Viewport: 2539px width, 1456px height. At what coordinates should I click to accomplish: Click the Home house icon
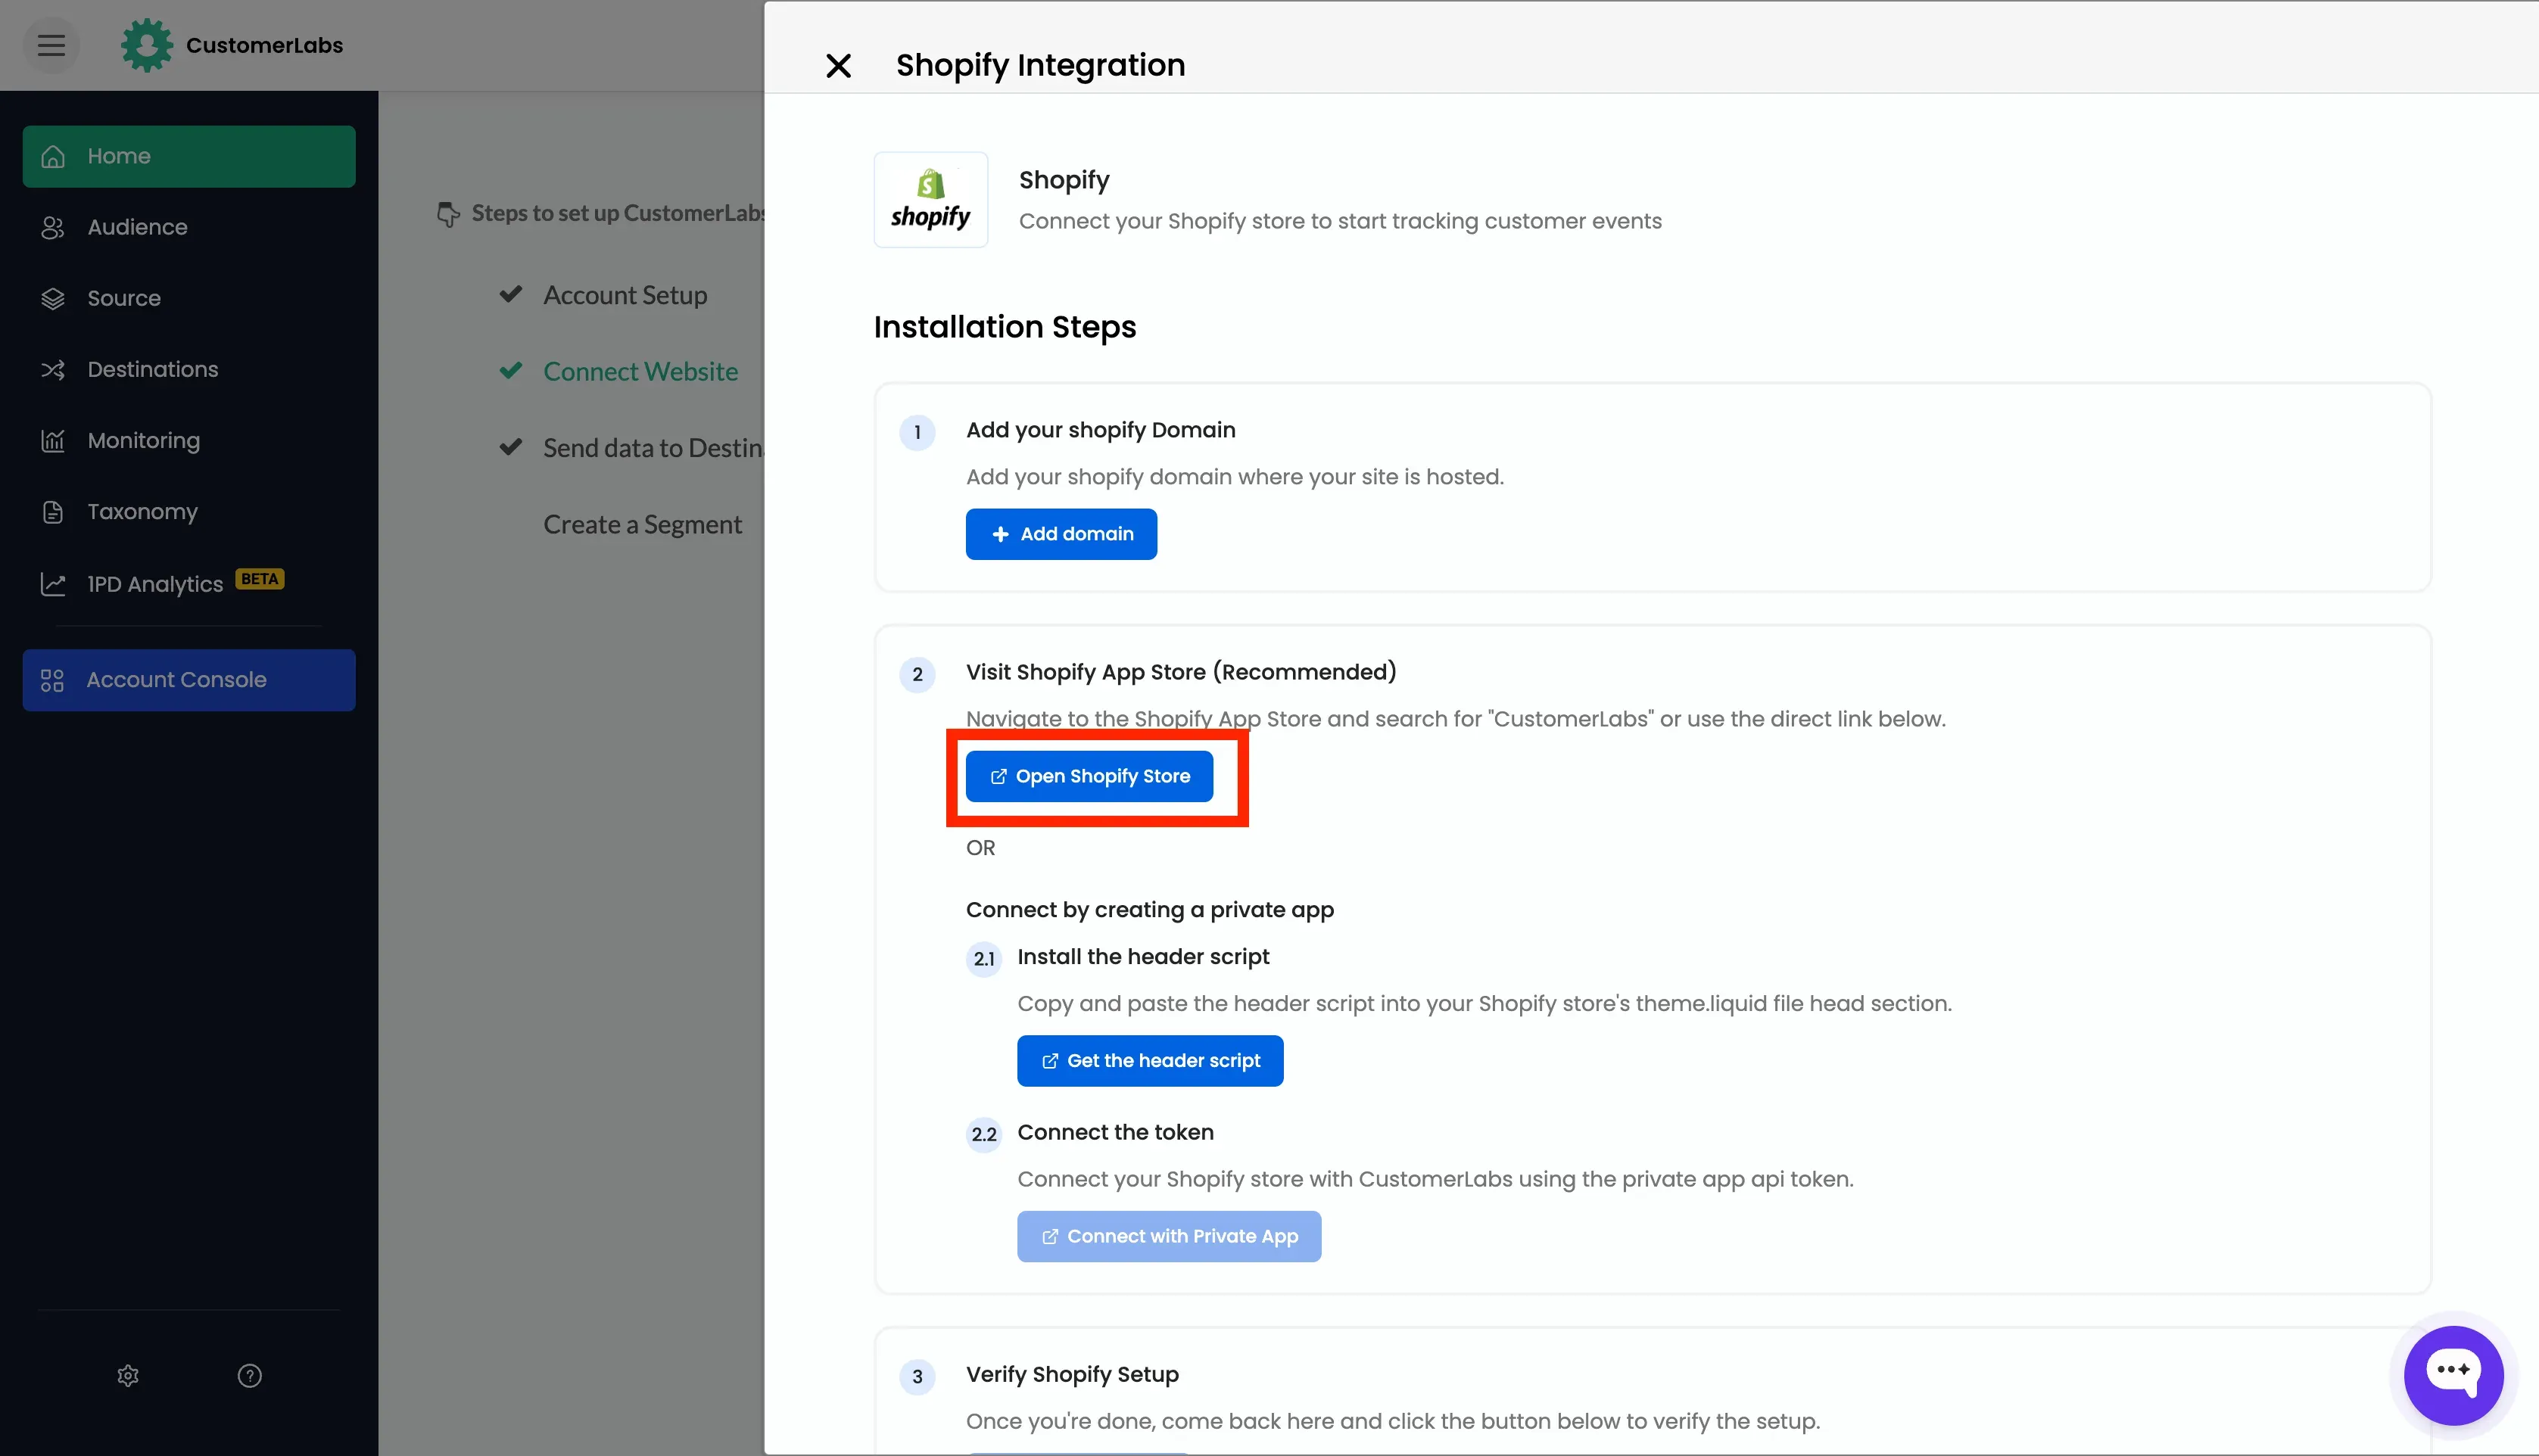(53, 156)
